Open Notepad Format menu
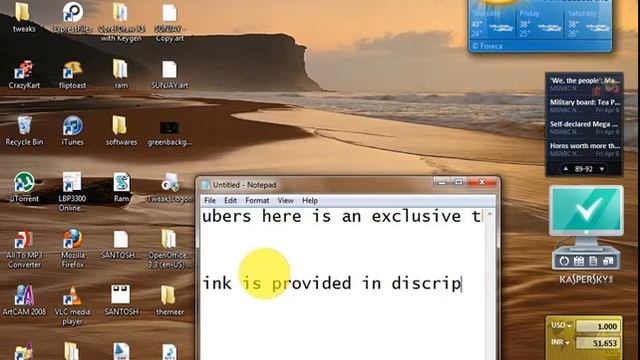Image resolution: width=640 pixels, height=360 pixels. pyautogui.click(x=257, y=200)
